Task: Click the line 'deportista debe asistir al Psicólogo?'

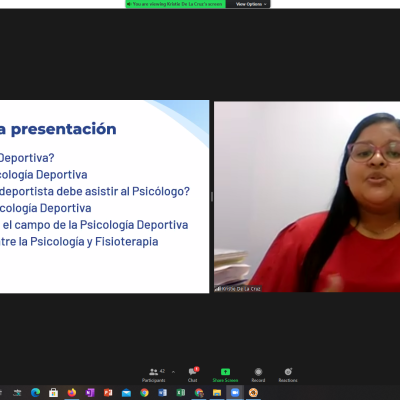Action: click(x=95, y=191)
